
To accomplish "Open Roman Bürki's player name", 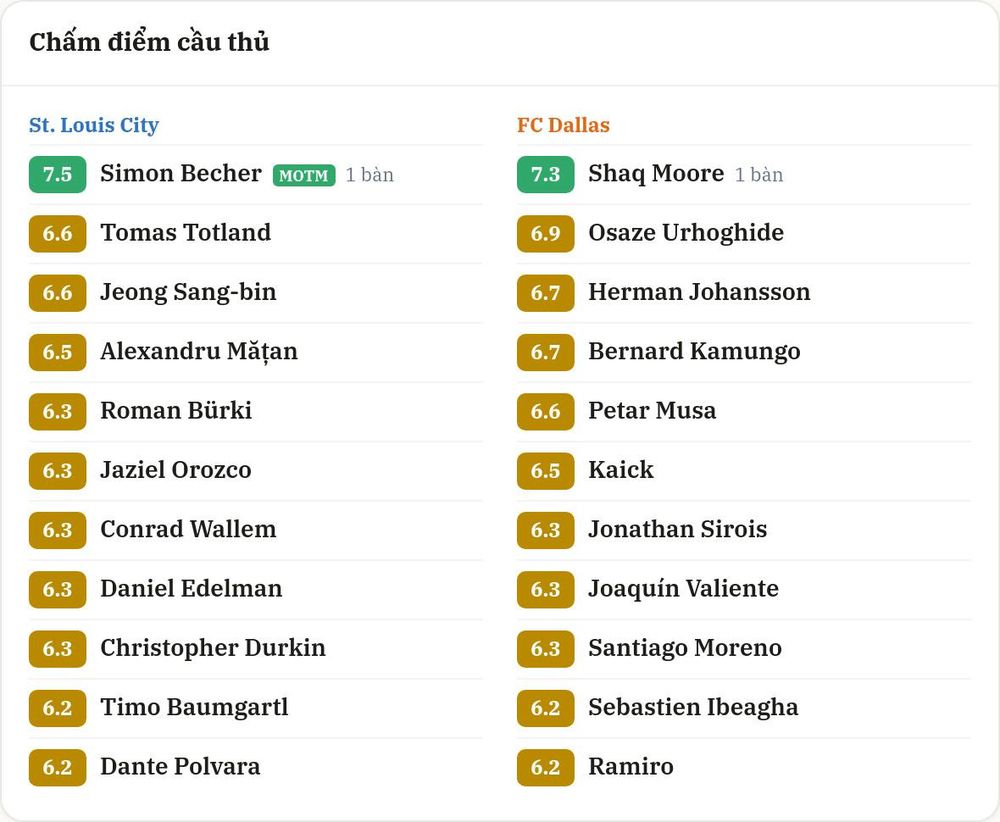I will point(176,411).
